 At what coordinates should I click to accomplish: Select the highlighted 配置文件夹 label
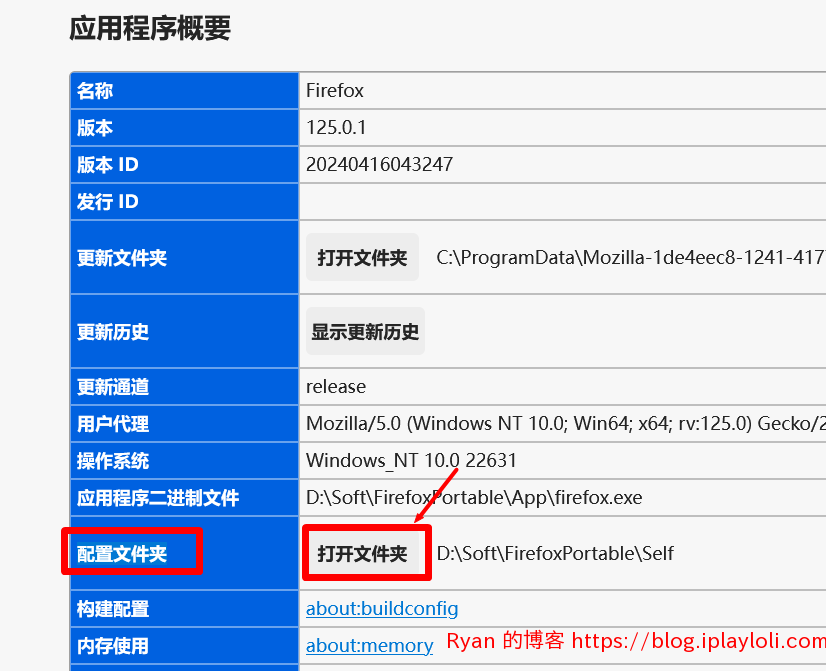coord(122,554)
